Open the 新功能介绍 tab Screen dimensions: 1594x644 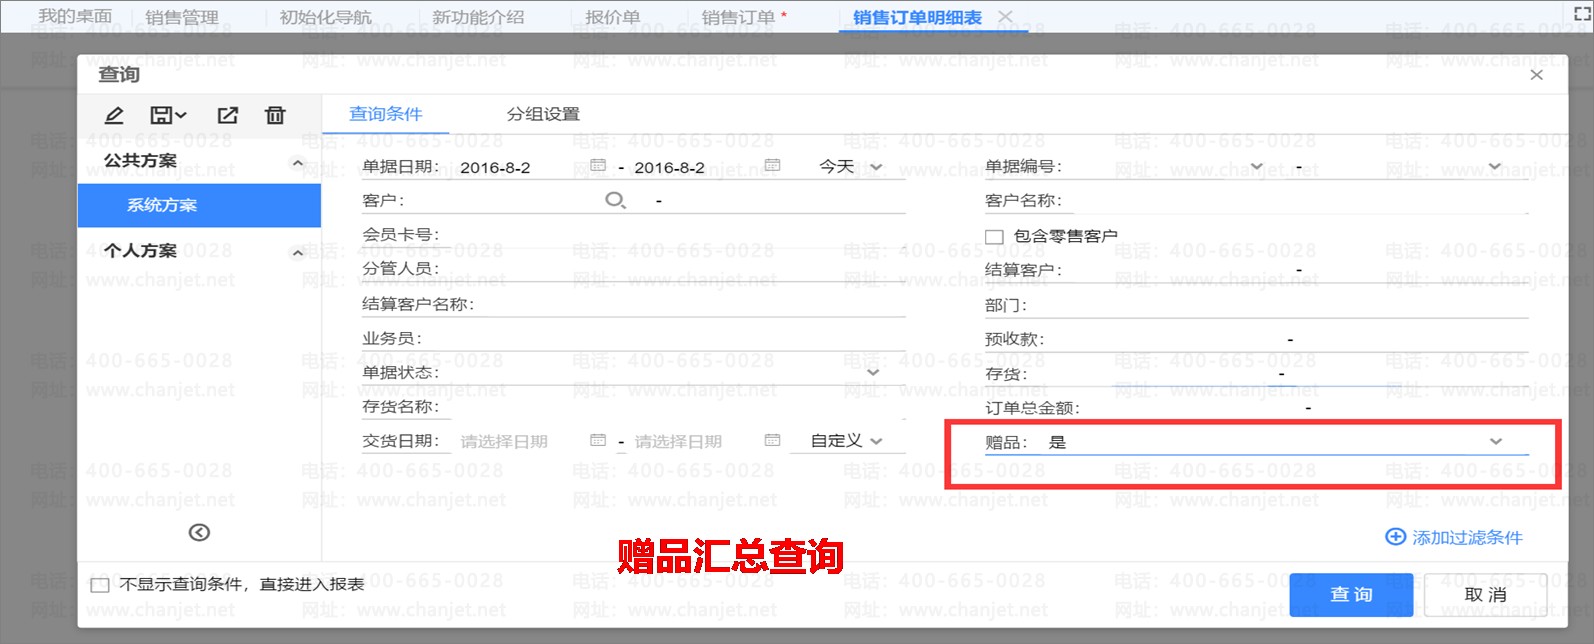point(478,17)
